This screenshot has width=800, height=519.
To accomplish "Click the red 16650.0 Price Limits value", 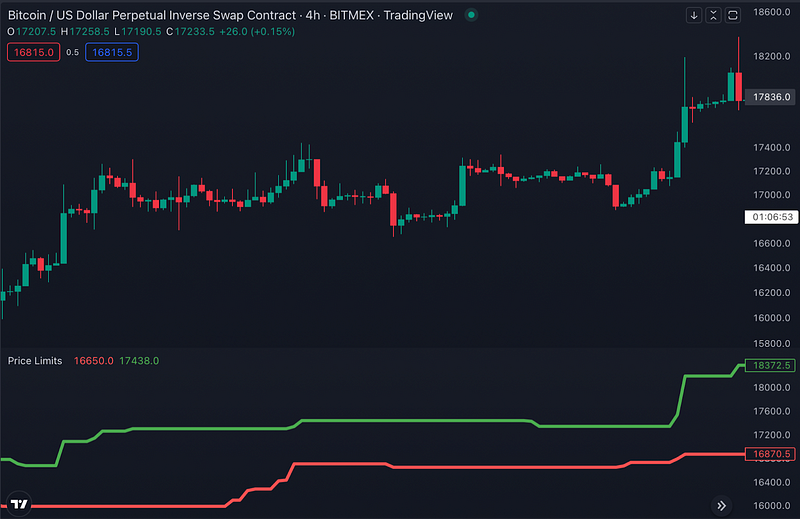I will point(93,361).
